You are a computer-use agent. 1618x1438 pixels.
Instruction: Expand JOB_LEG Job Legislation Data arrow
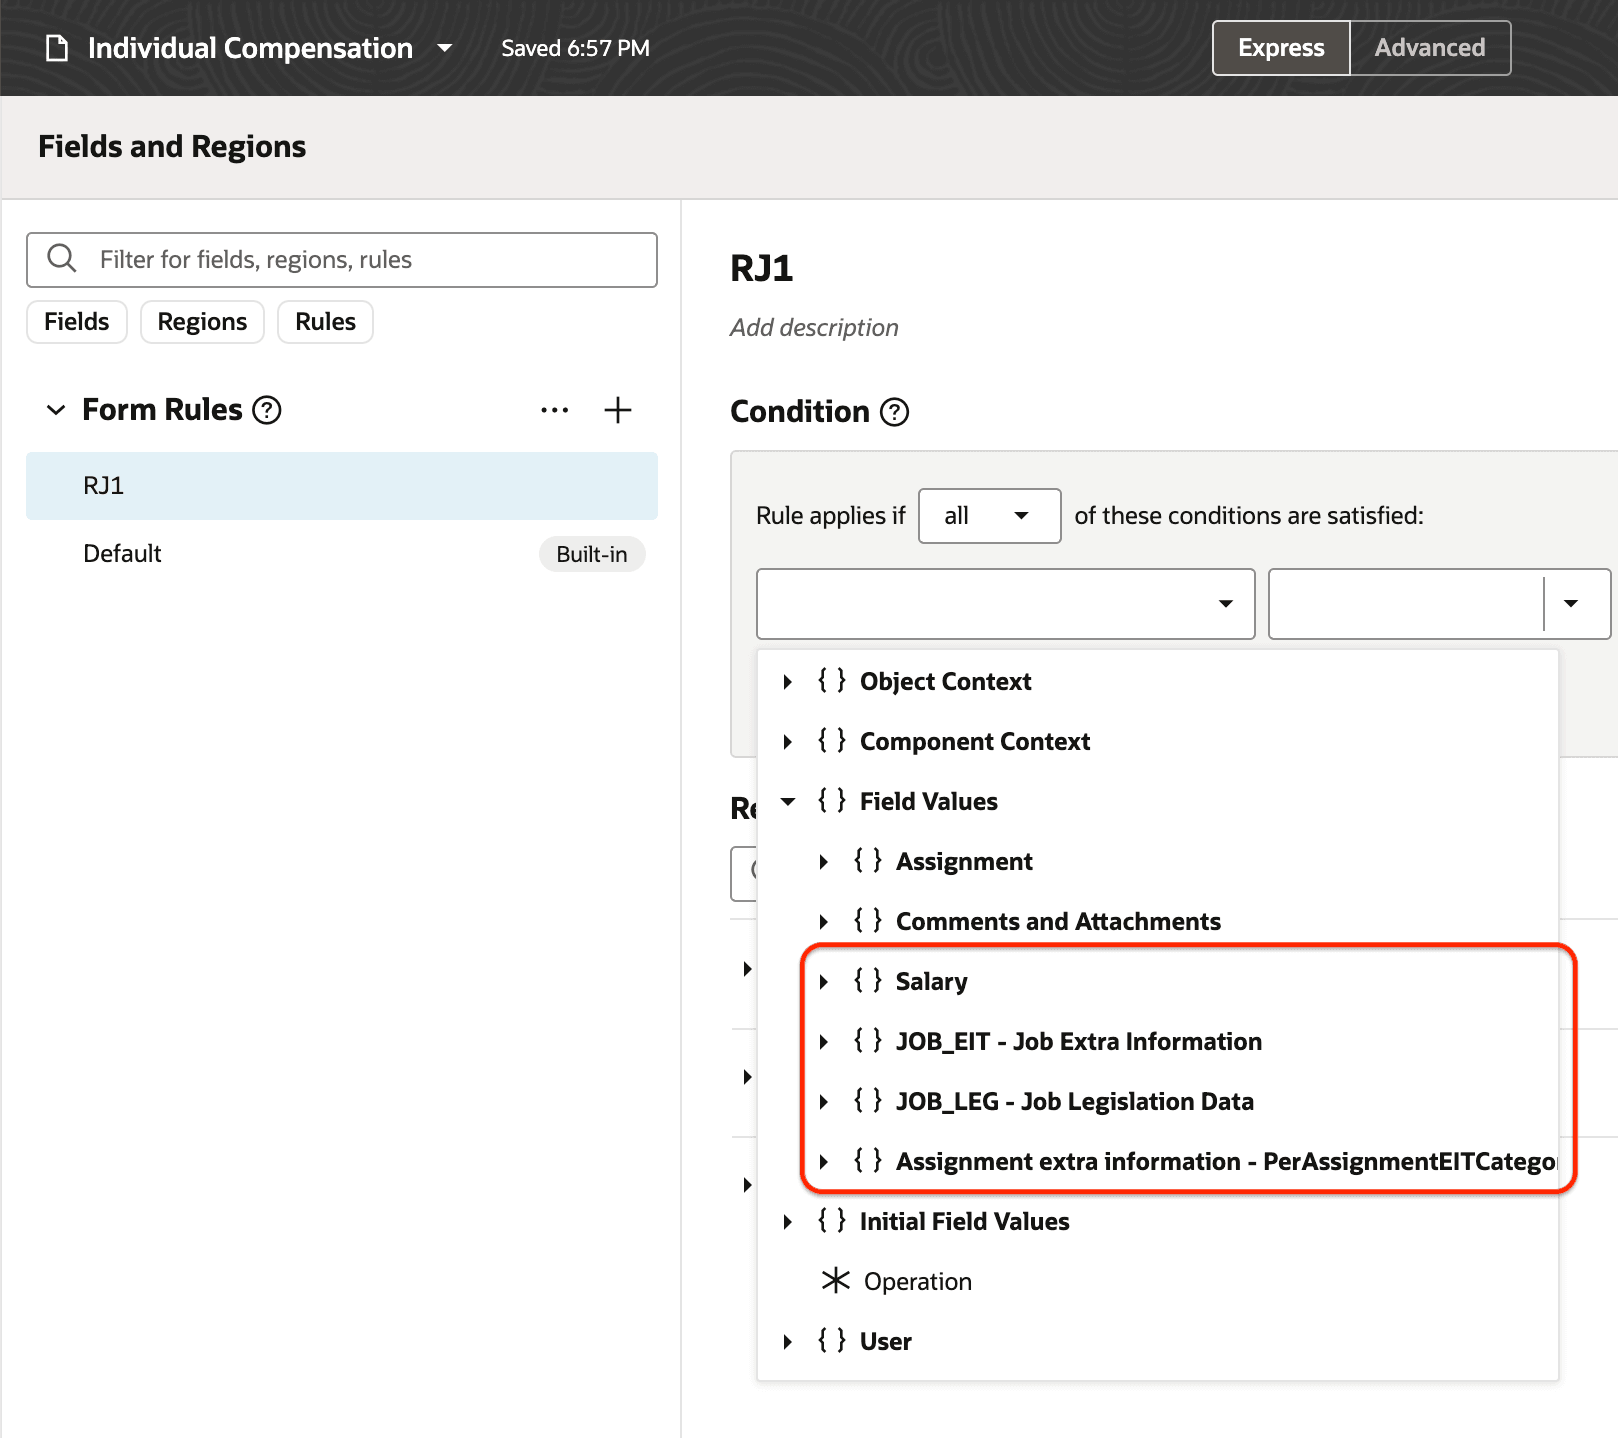(824, 1102)
